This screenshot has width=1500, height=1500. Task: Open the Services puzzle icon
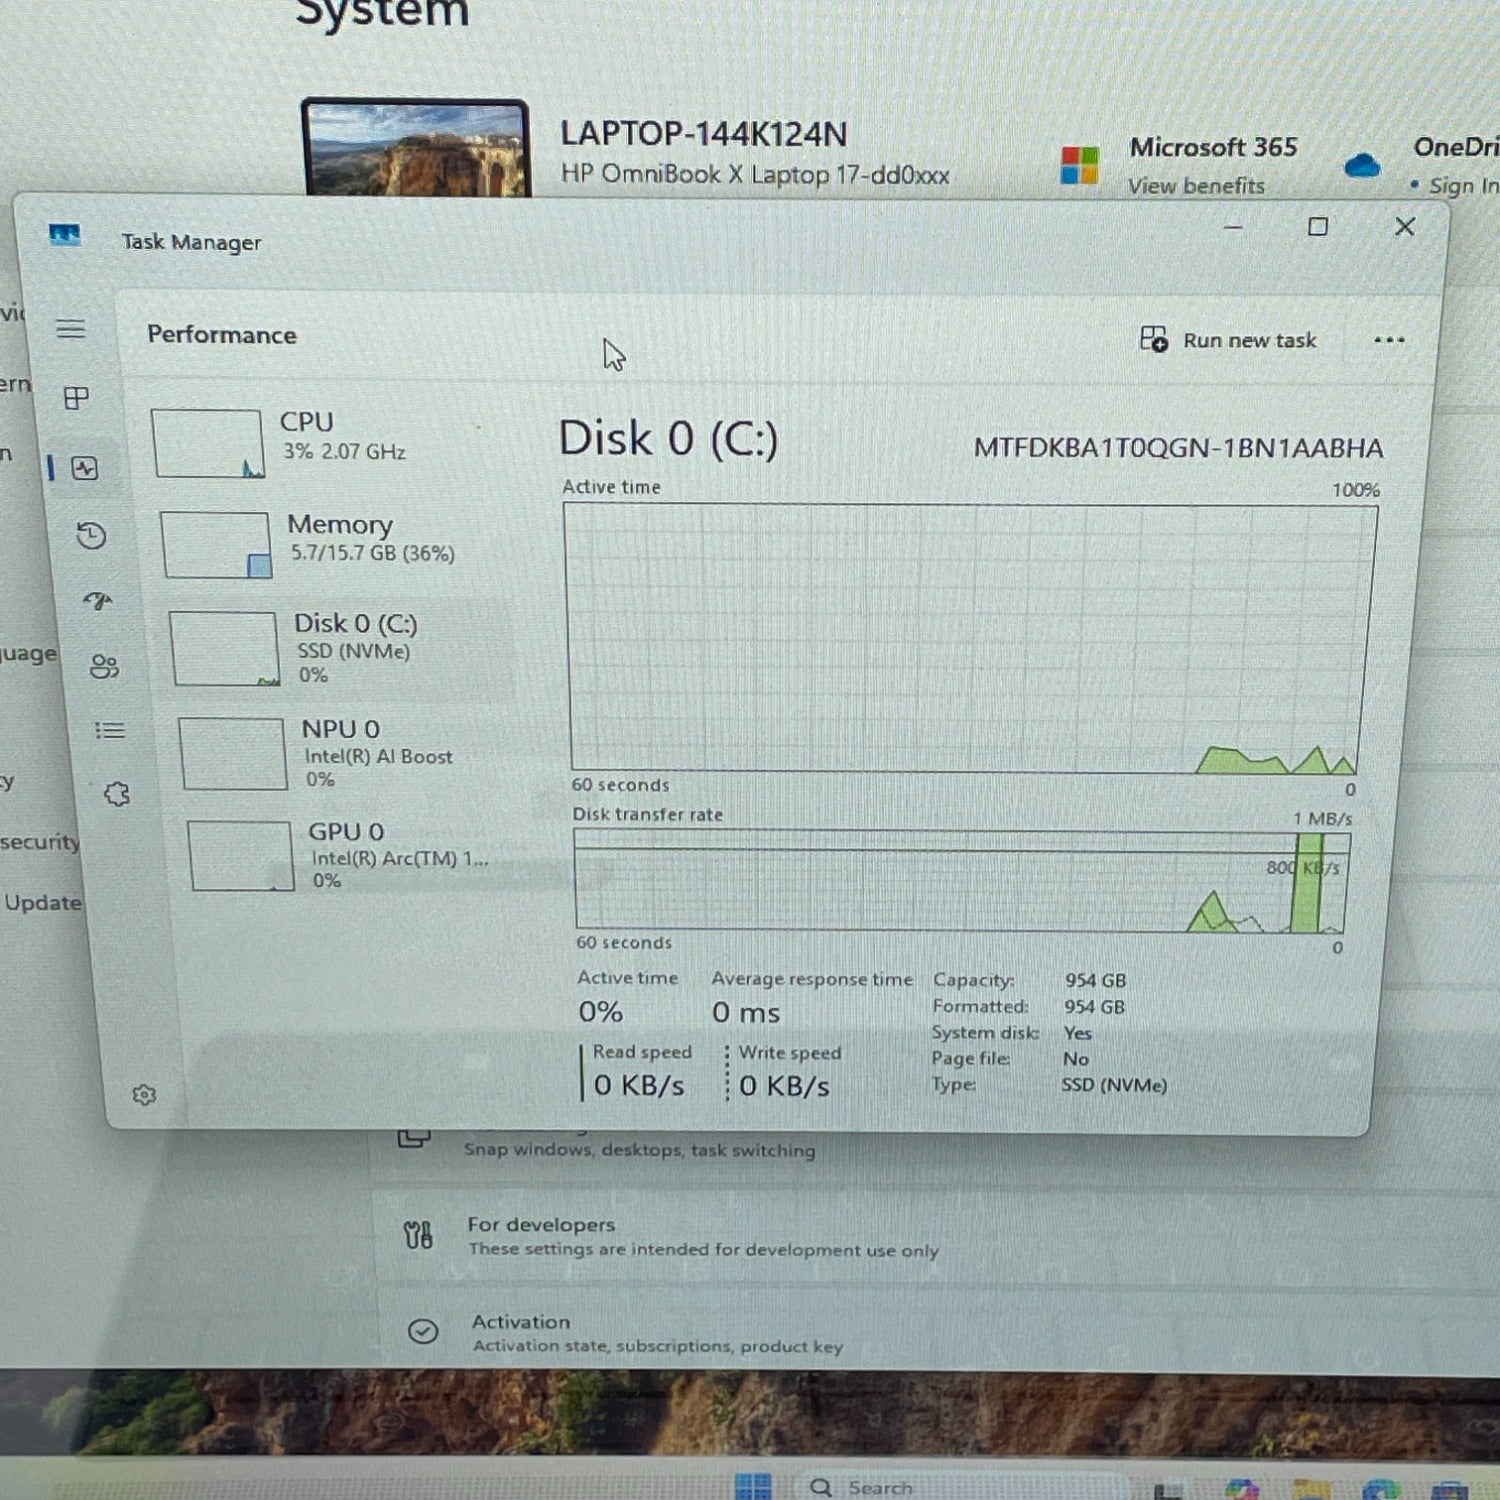tap(117, 795)
